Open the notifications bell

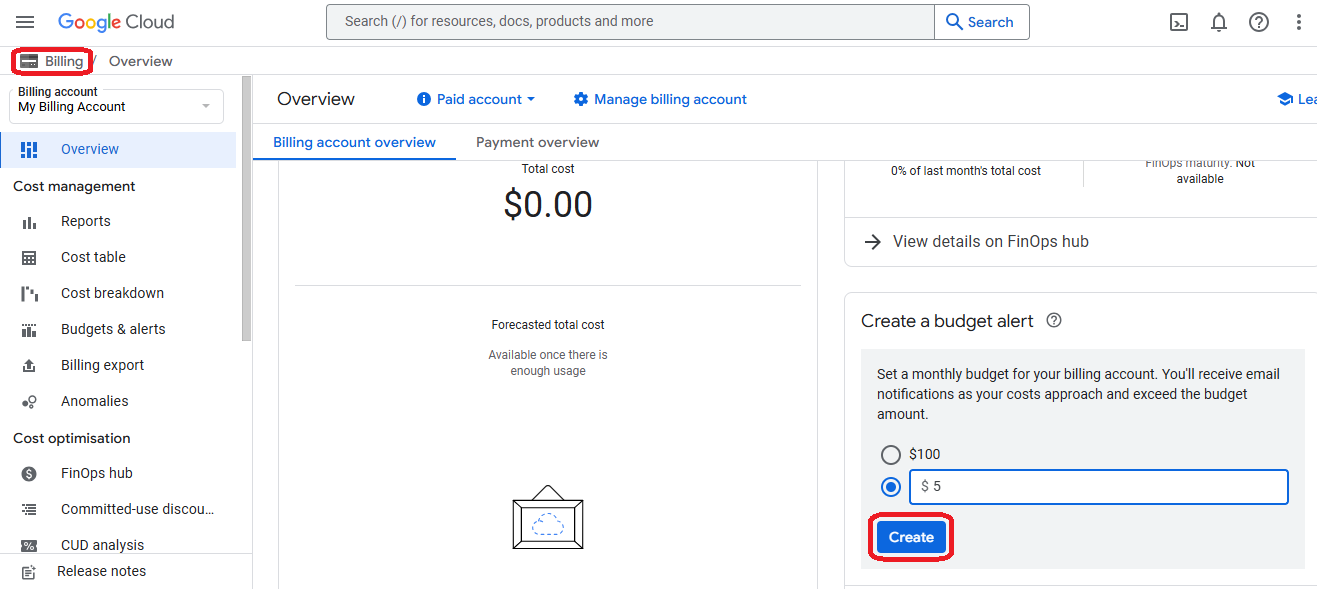(x=1219, y=22)
